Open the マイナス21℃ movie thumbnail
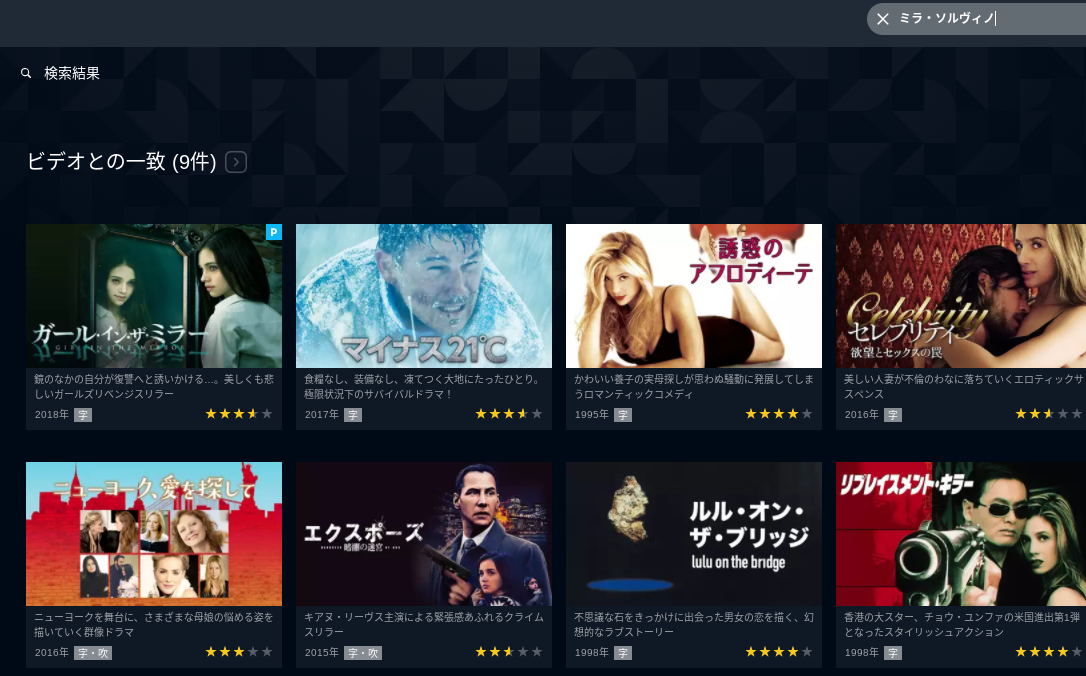Viewport: 1086px width, 676px height. tap(424, 296)
